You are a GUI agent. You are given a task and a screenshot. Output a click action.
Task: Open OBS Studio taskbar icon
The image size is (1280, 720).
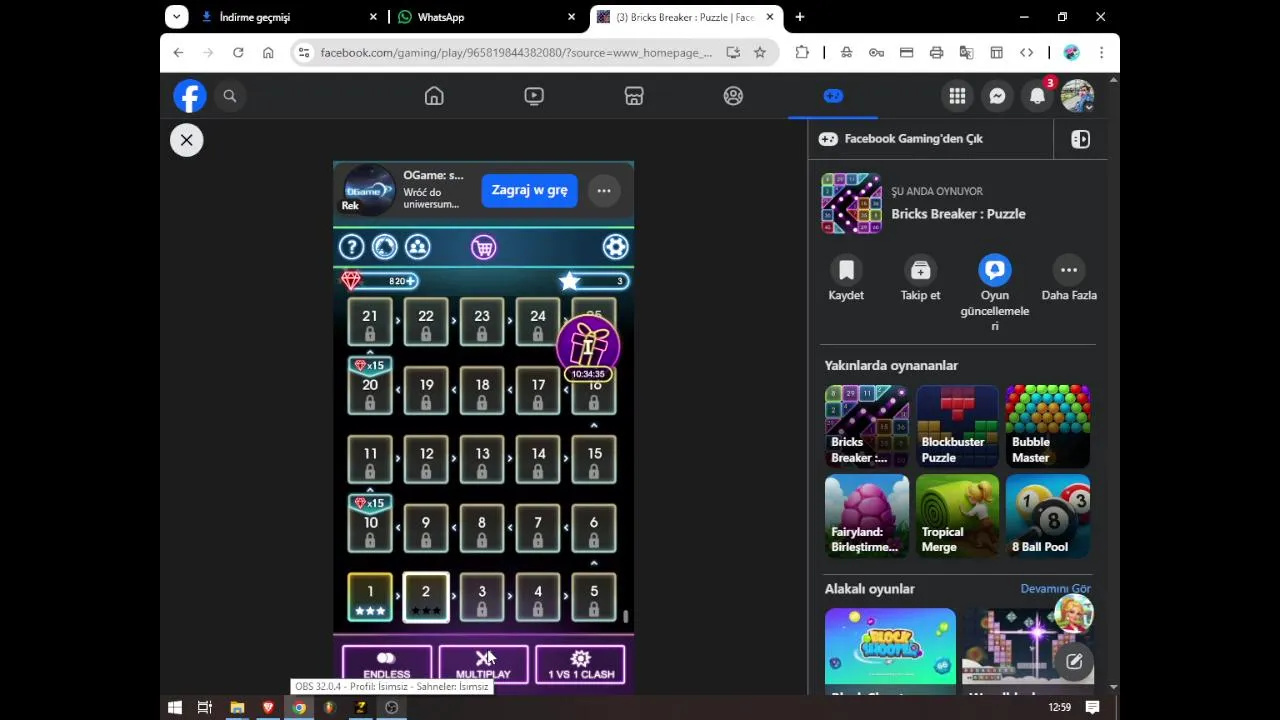[x=392, y=707]
